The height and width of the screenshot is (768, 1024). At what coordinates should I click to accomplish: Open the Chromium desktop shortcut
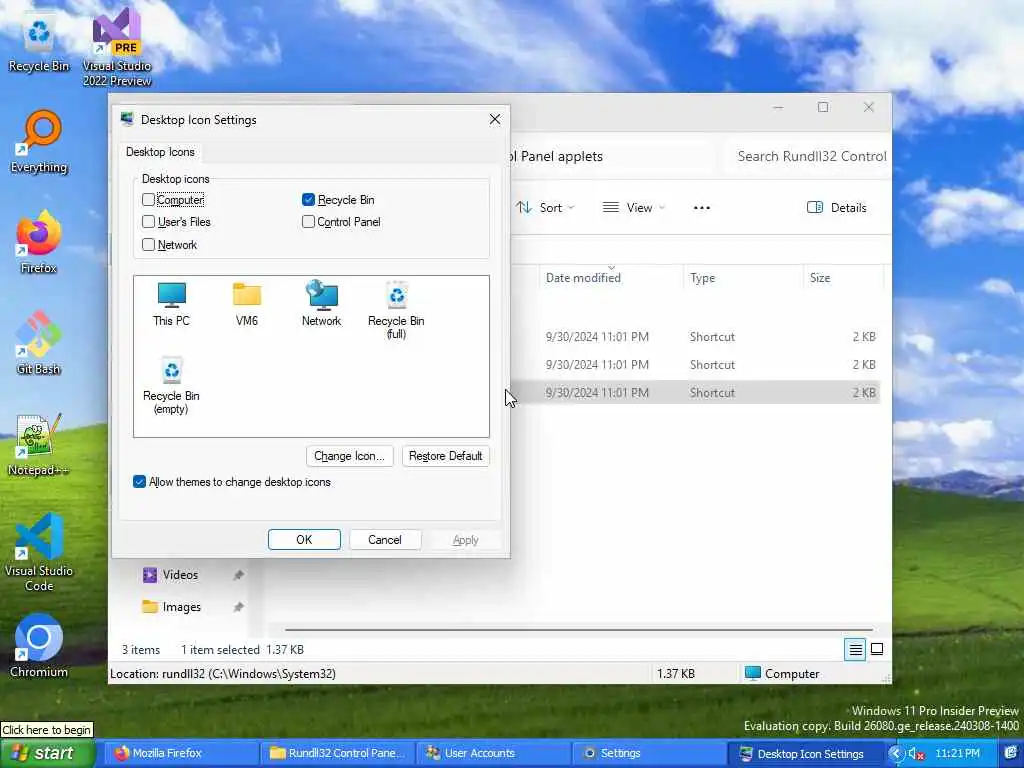click(39, 646)
